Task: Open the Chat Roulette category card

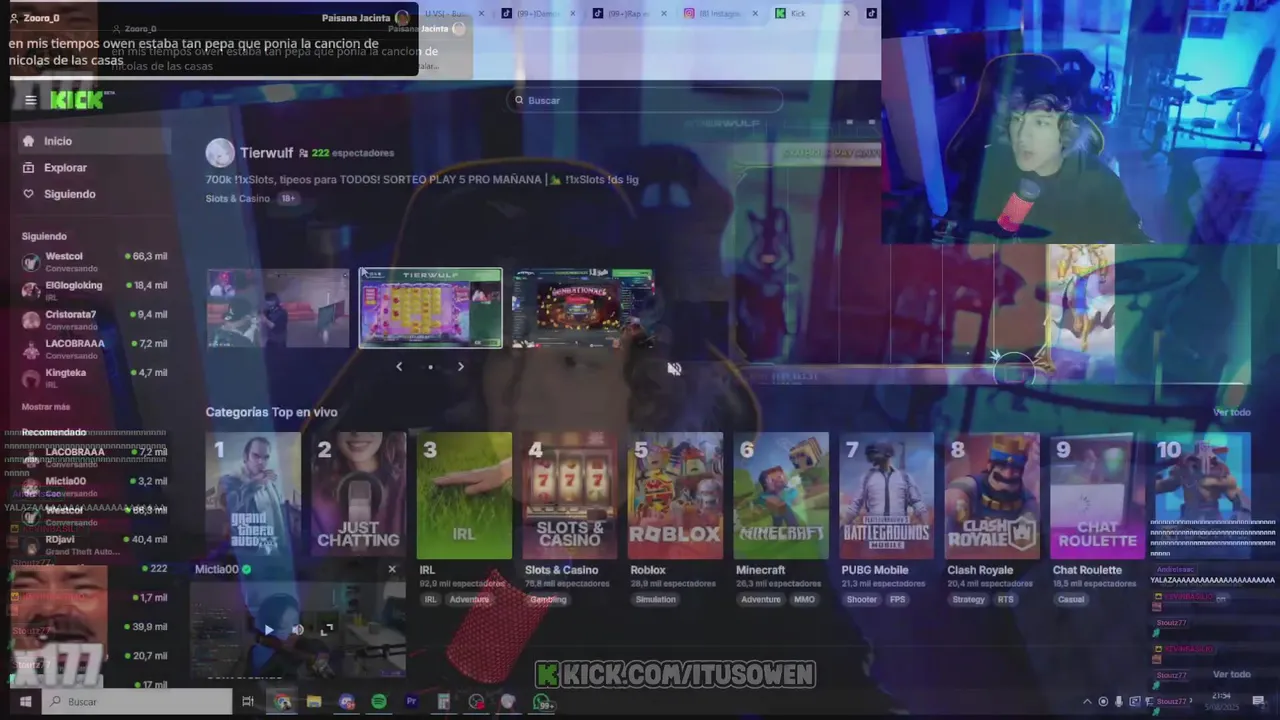Action: coord(1098,496)
